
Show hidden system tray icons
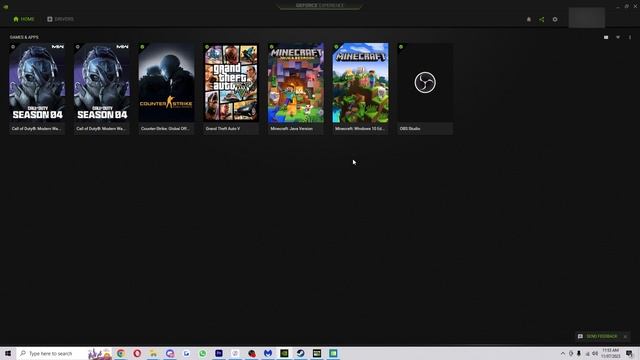[x=562, y=353]
